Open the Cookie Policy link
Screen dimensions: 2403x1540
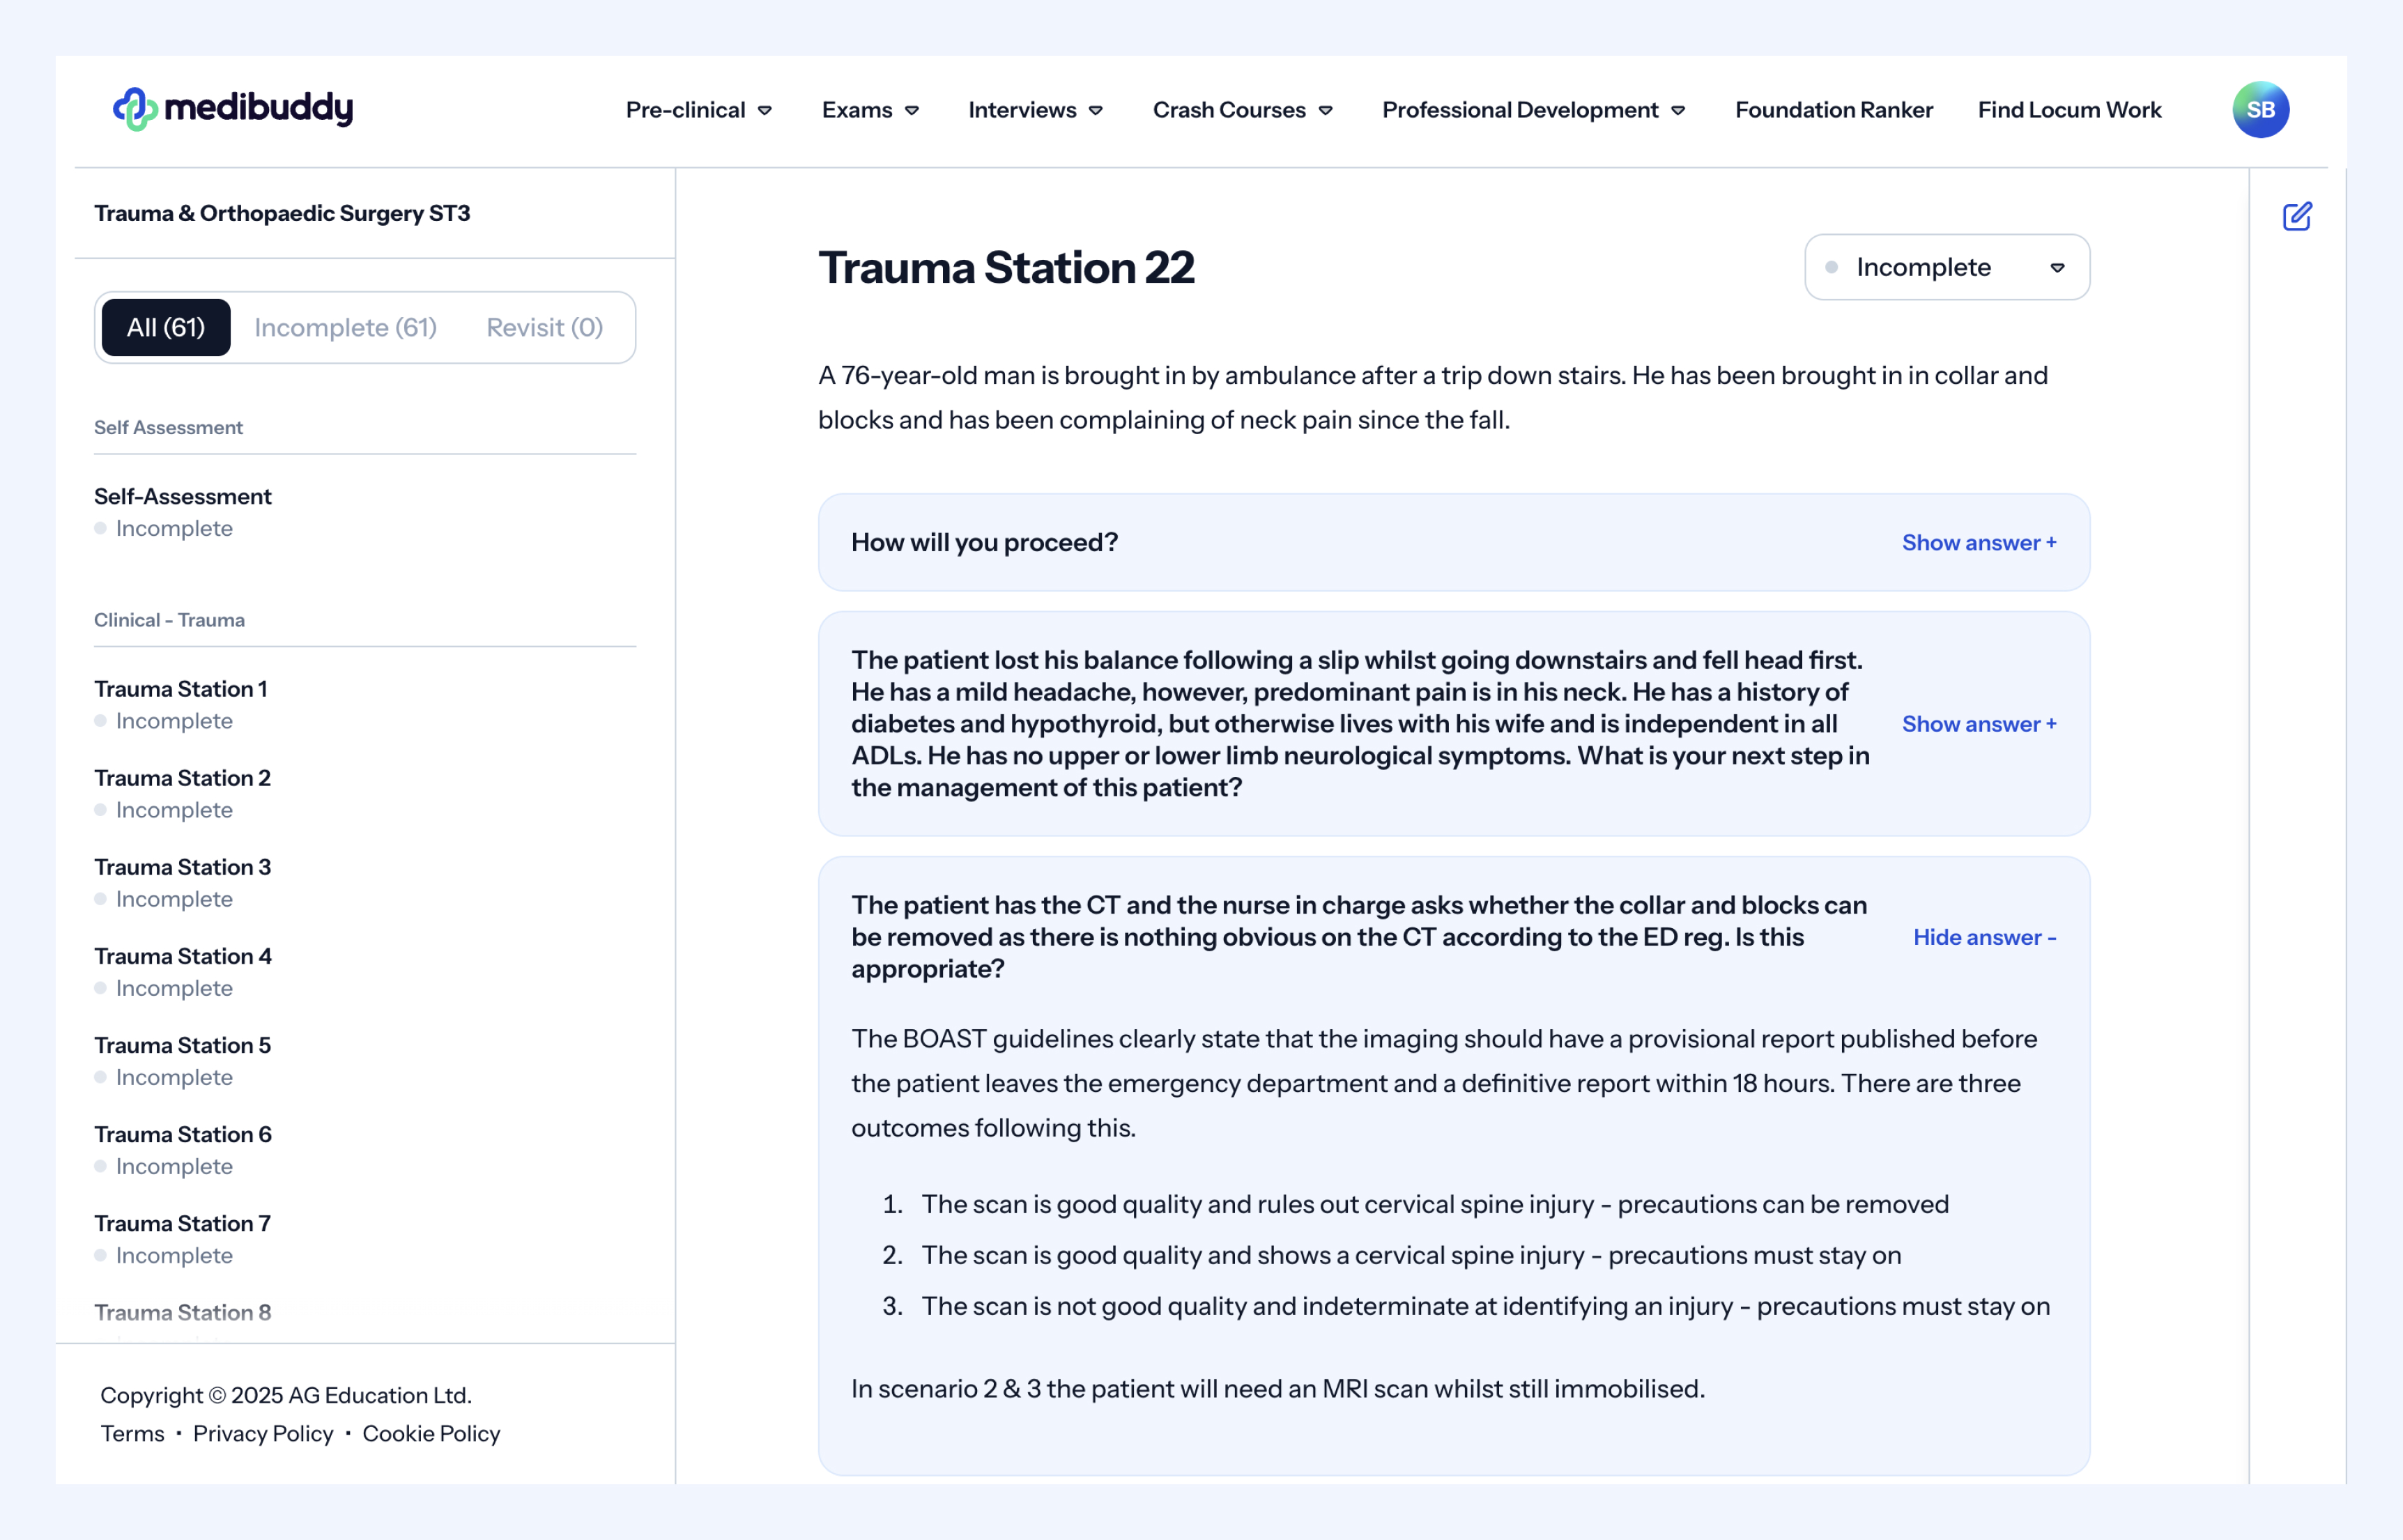click(x=431, y=1433)
